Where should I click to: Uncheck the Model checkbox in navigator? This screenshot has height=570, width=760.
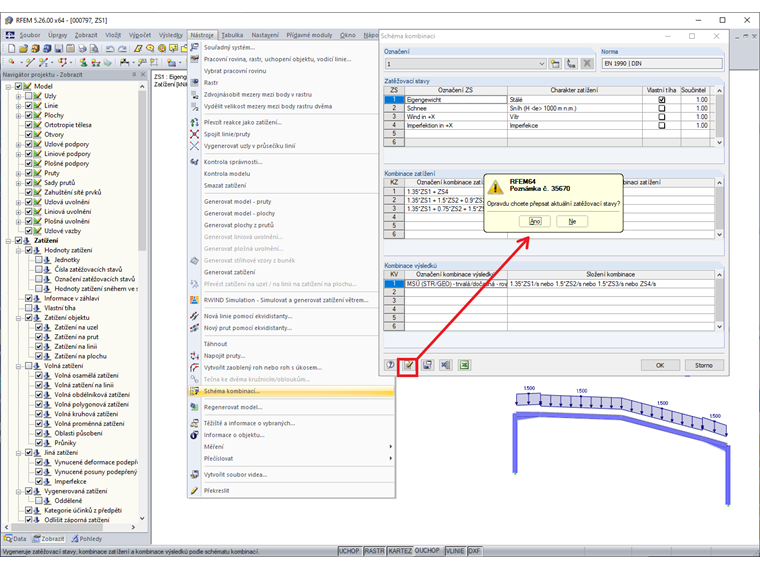point(18,86)
